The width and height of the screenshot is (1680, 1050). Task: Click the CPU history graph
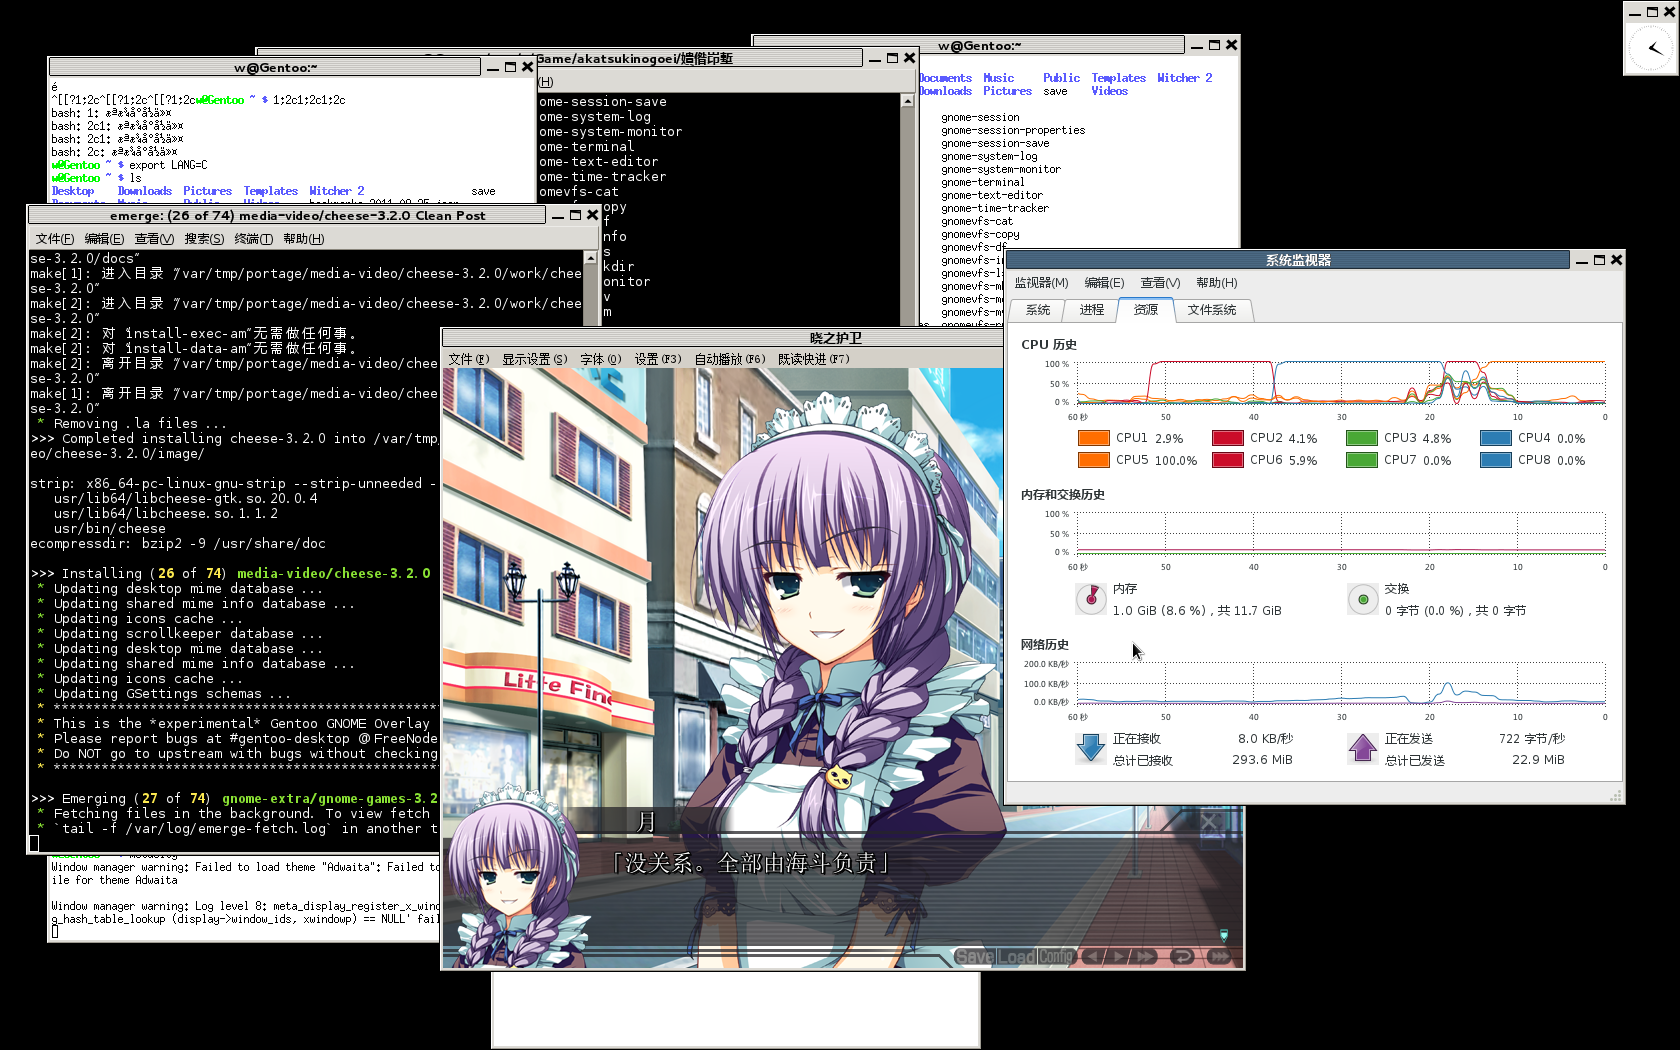(x=1341, y=383)
